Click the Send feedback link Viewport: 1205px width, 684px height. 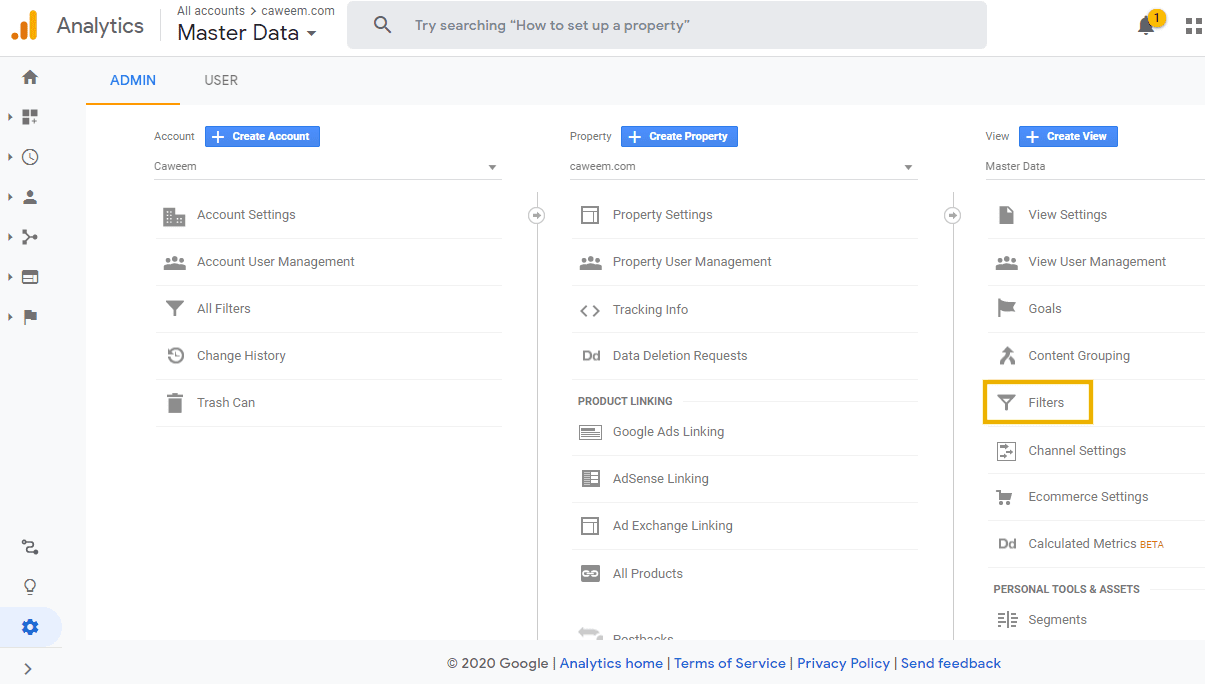click(951, 663)
